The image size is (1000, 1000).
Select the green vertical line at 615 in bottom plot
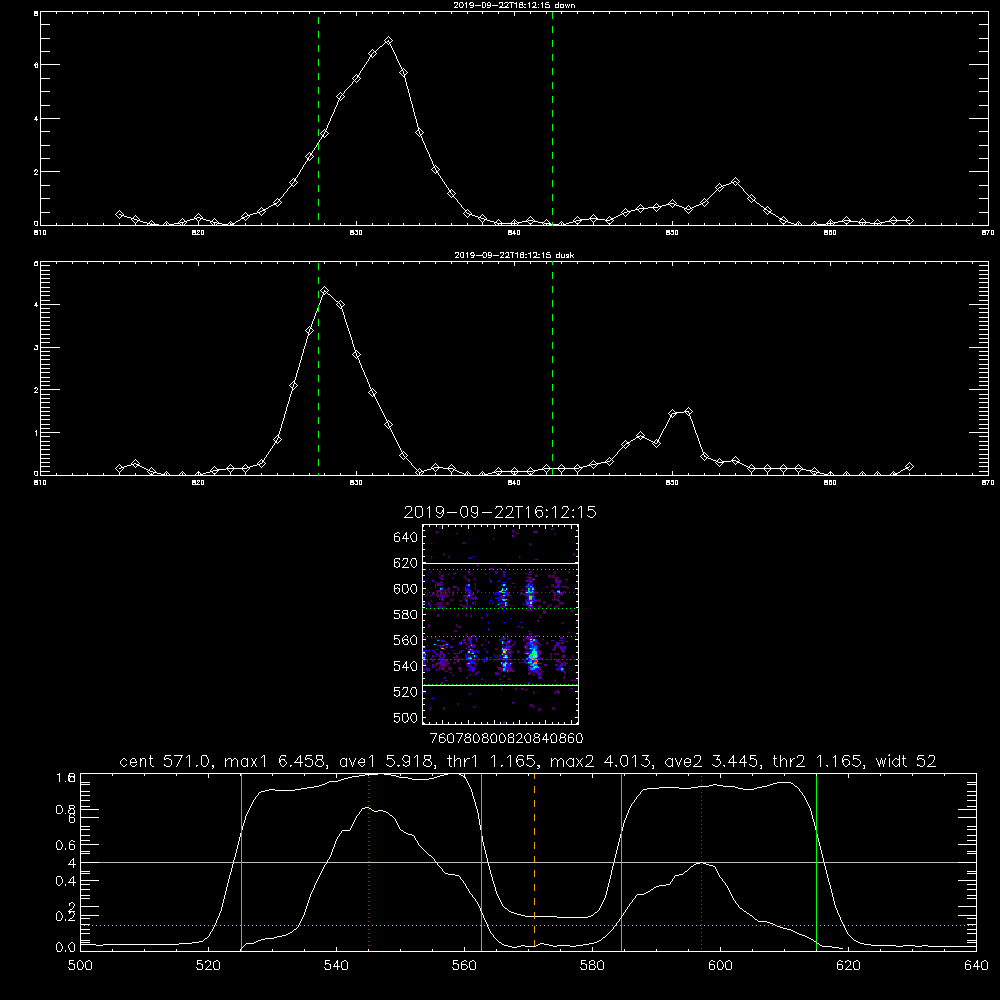tap(816, 861)
